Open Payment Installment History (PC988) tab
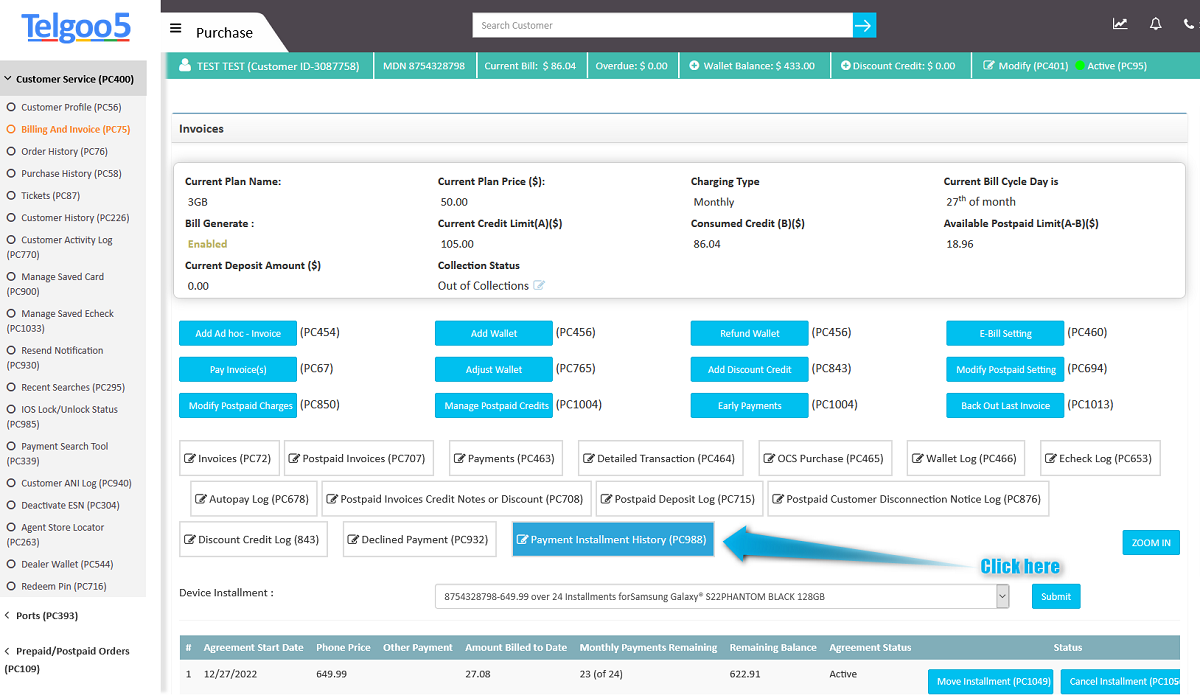 (612, 540)
